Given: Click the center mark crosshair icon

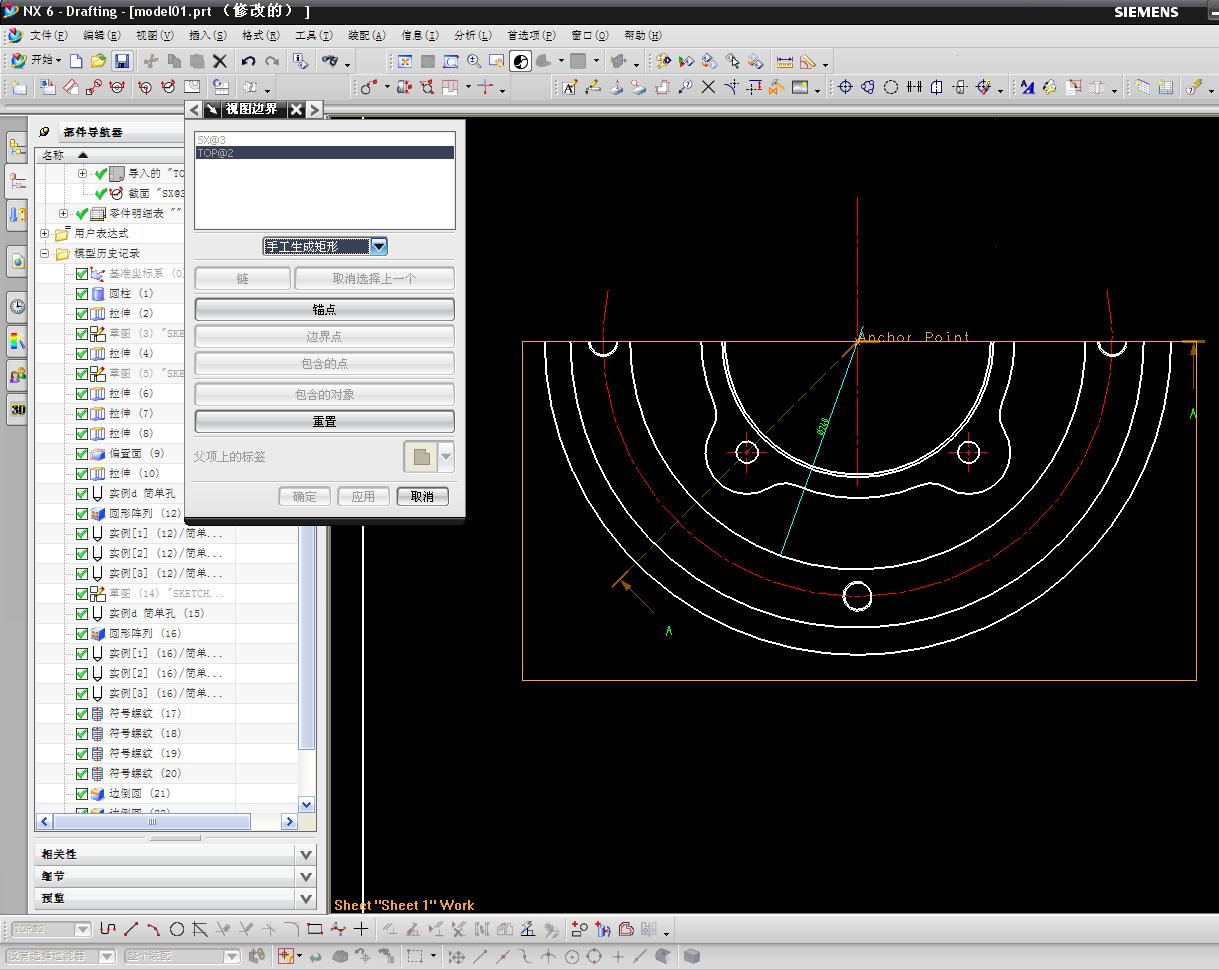Looking at the screenshot, I should pos(845,88).
